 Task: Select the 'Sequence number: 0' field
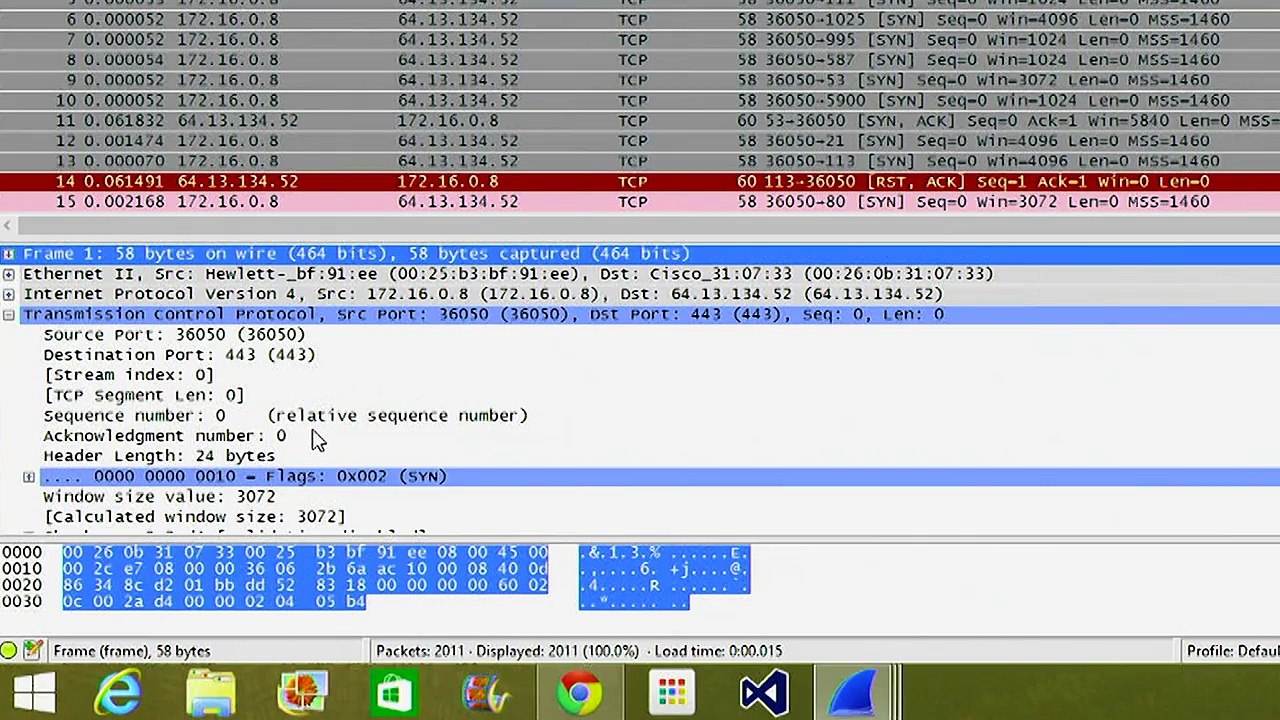(285, 415)
